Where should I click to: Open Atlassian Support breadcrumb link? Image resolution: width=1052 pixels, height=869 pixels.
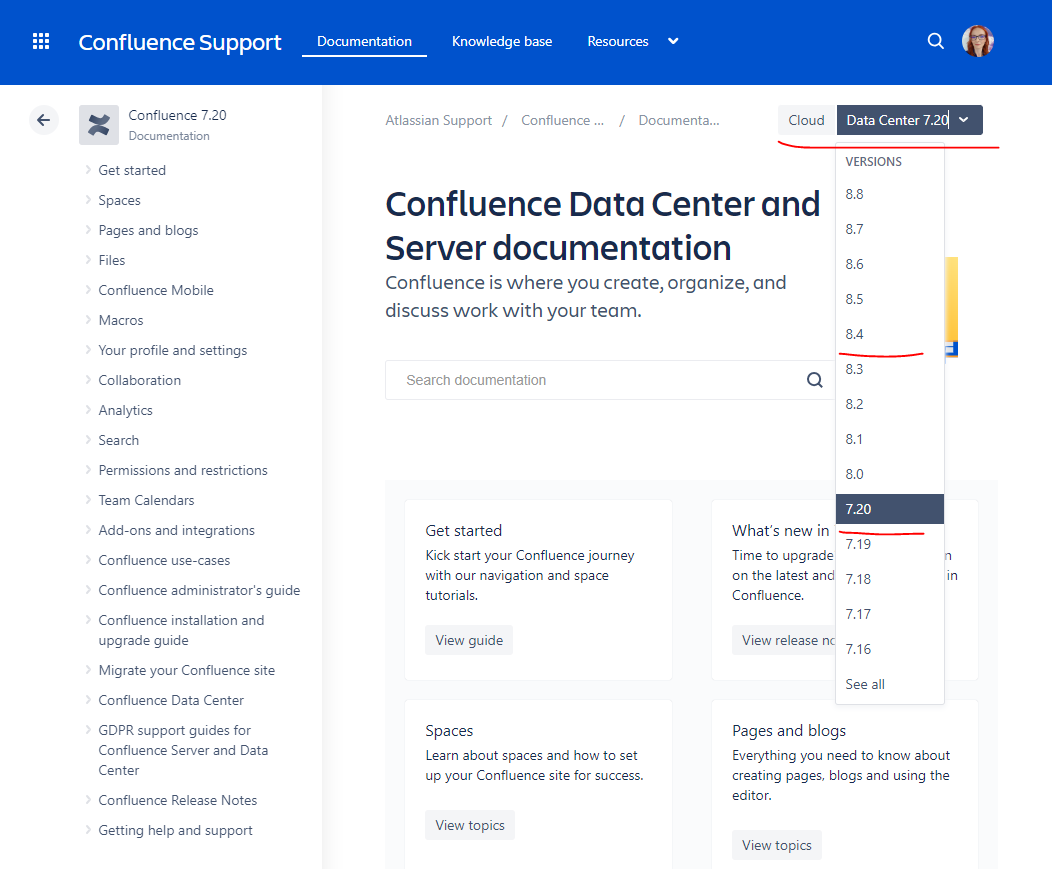(x=439, y=120)
